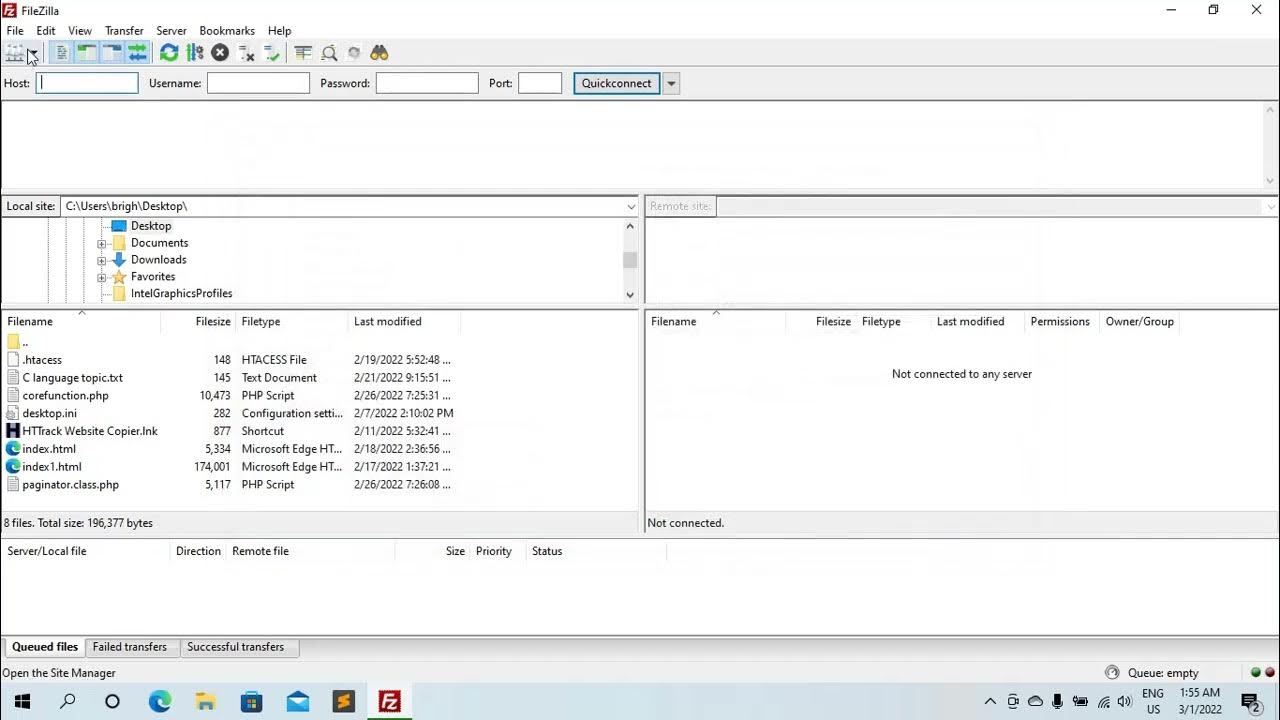1280x720 pixels.
Task: Reconnect to last server icon
Action: (272, 53)
